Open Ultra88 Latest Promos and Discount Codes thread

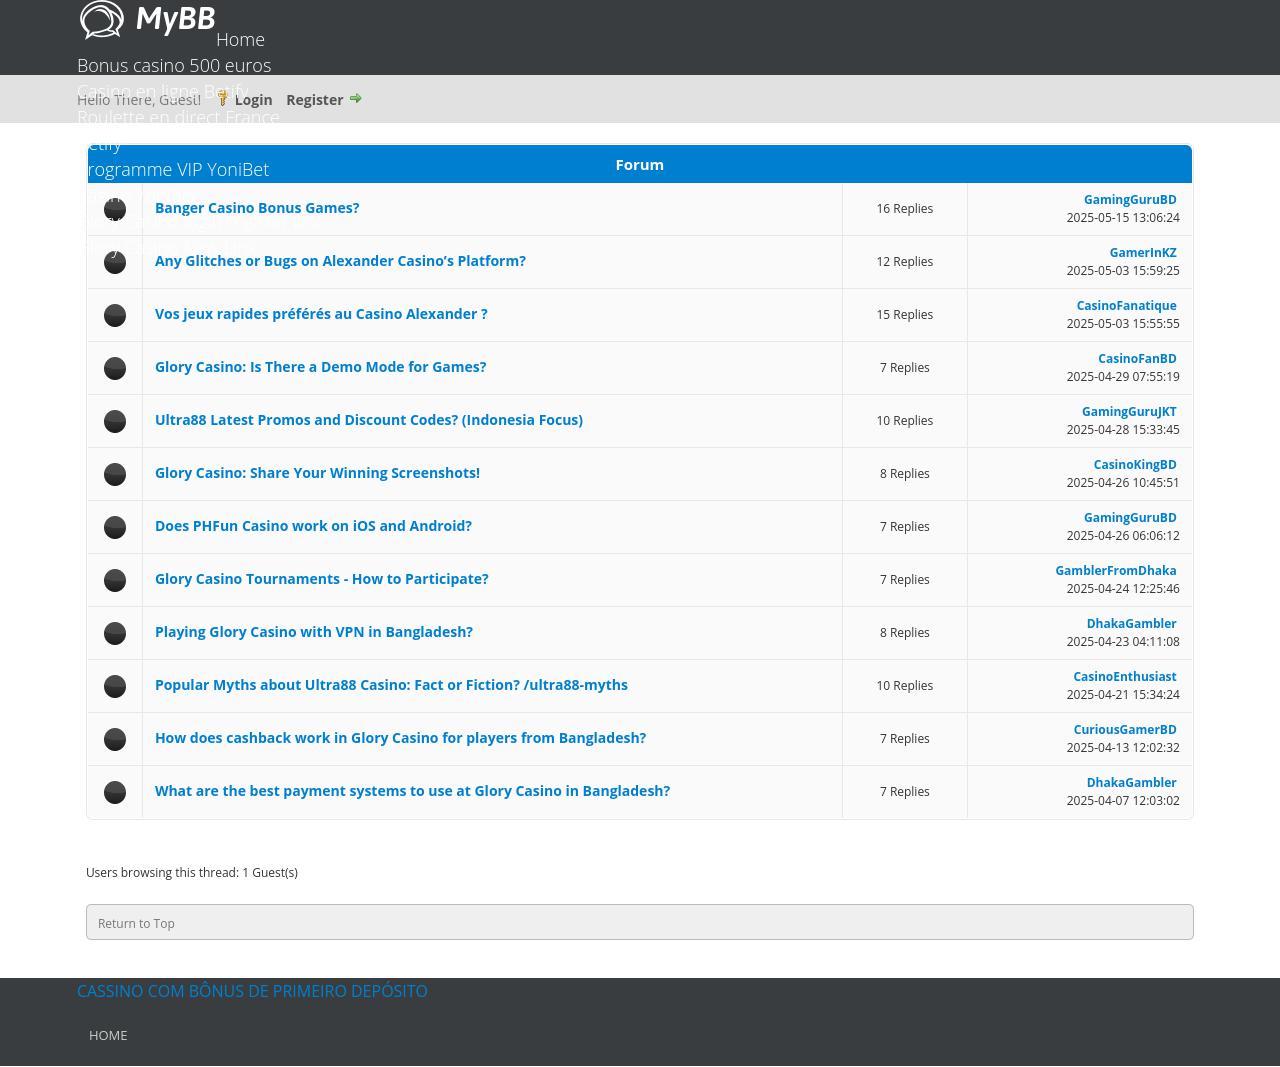(x=368, y=420)
